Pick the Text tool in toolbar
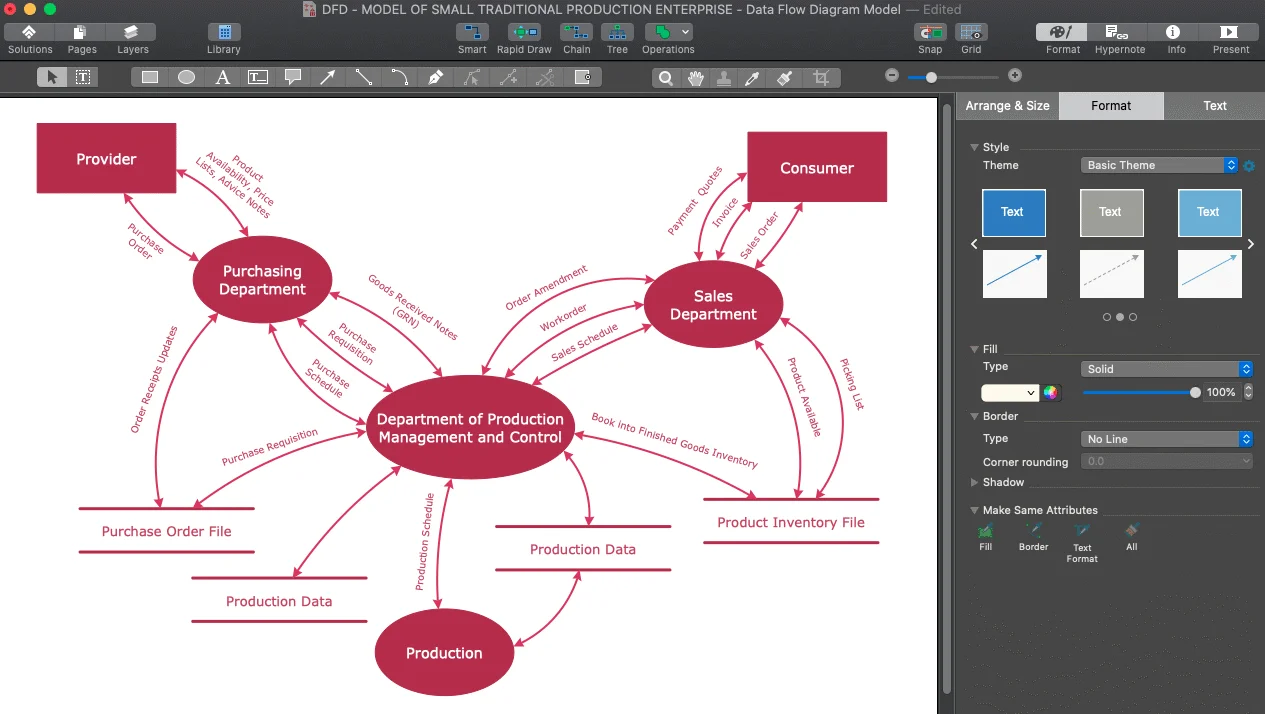This screenshot has width=1265, height=714. click(223, 77)
